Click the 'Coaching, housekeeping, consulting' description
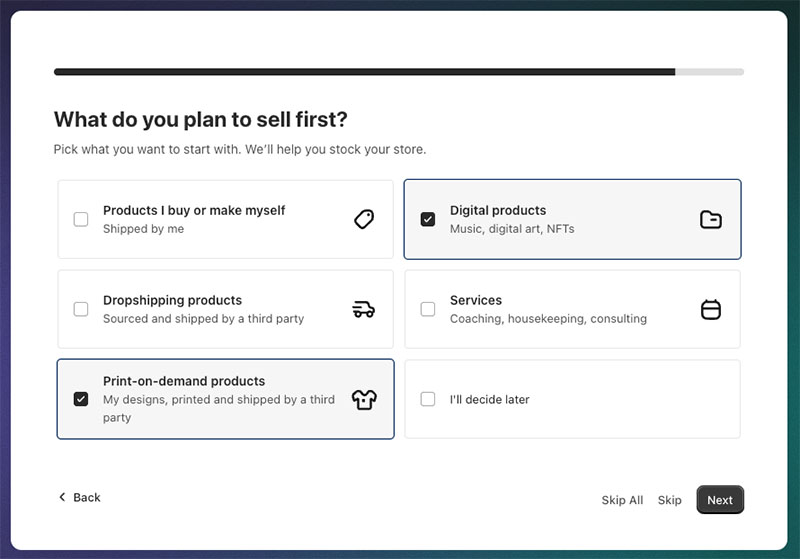The height and width of the screenshot is (559, 800). click(x=548, y=319)
